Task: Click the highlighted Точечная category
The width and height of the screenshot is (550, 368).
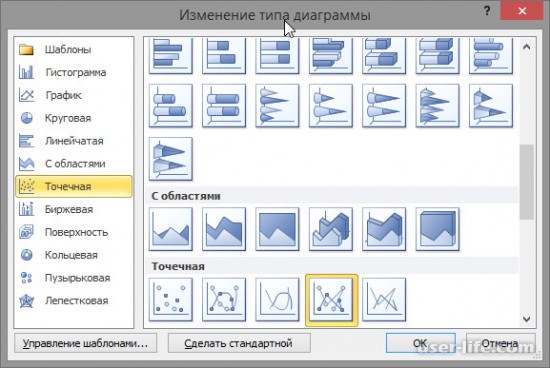Action: tap(74, 186)
